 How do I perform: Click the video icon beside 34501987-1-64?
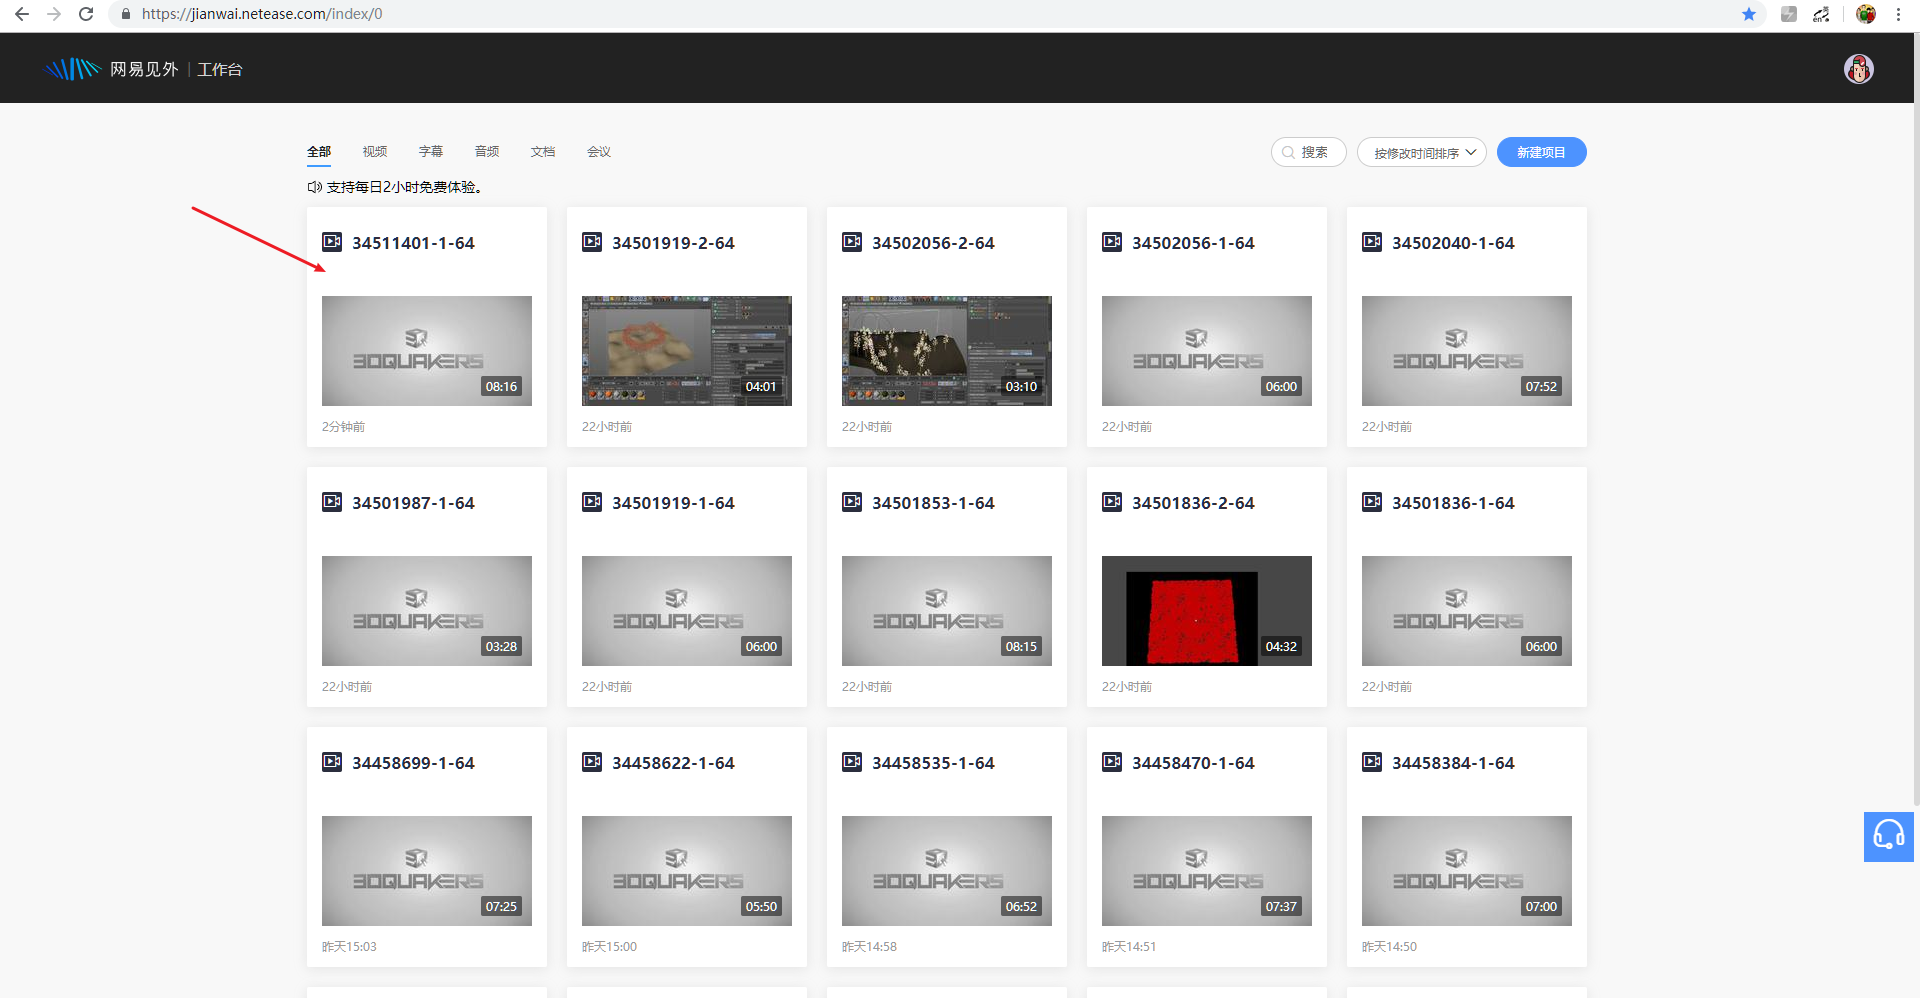(x=332, y=502)
